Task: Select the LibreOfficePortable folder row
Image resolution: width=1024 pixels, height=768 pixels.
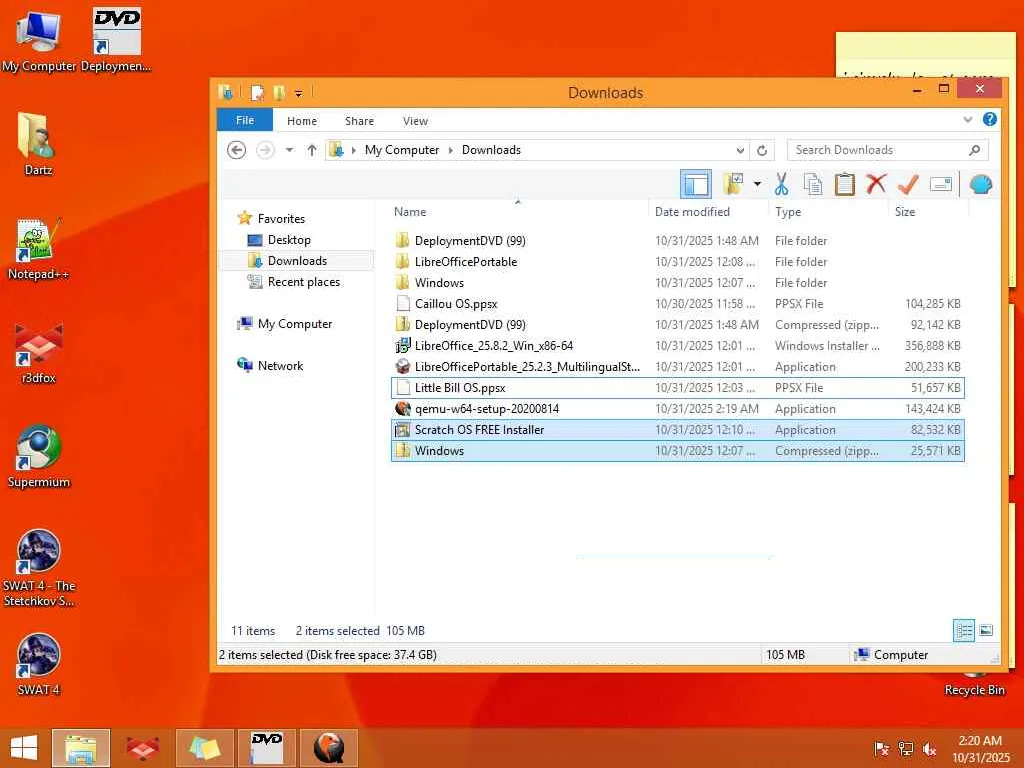Action: (x=677, y=261)
